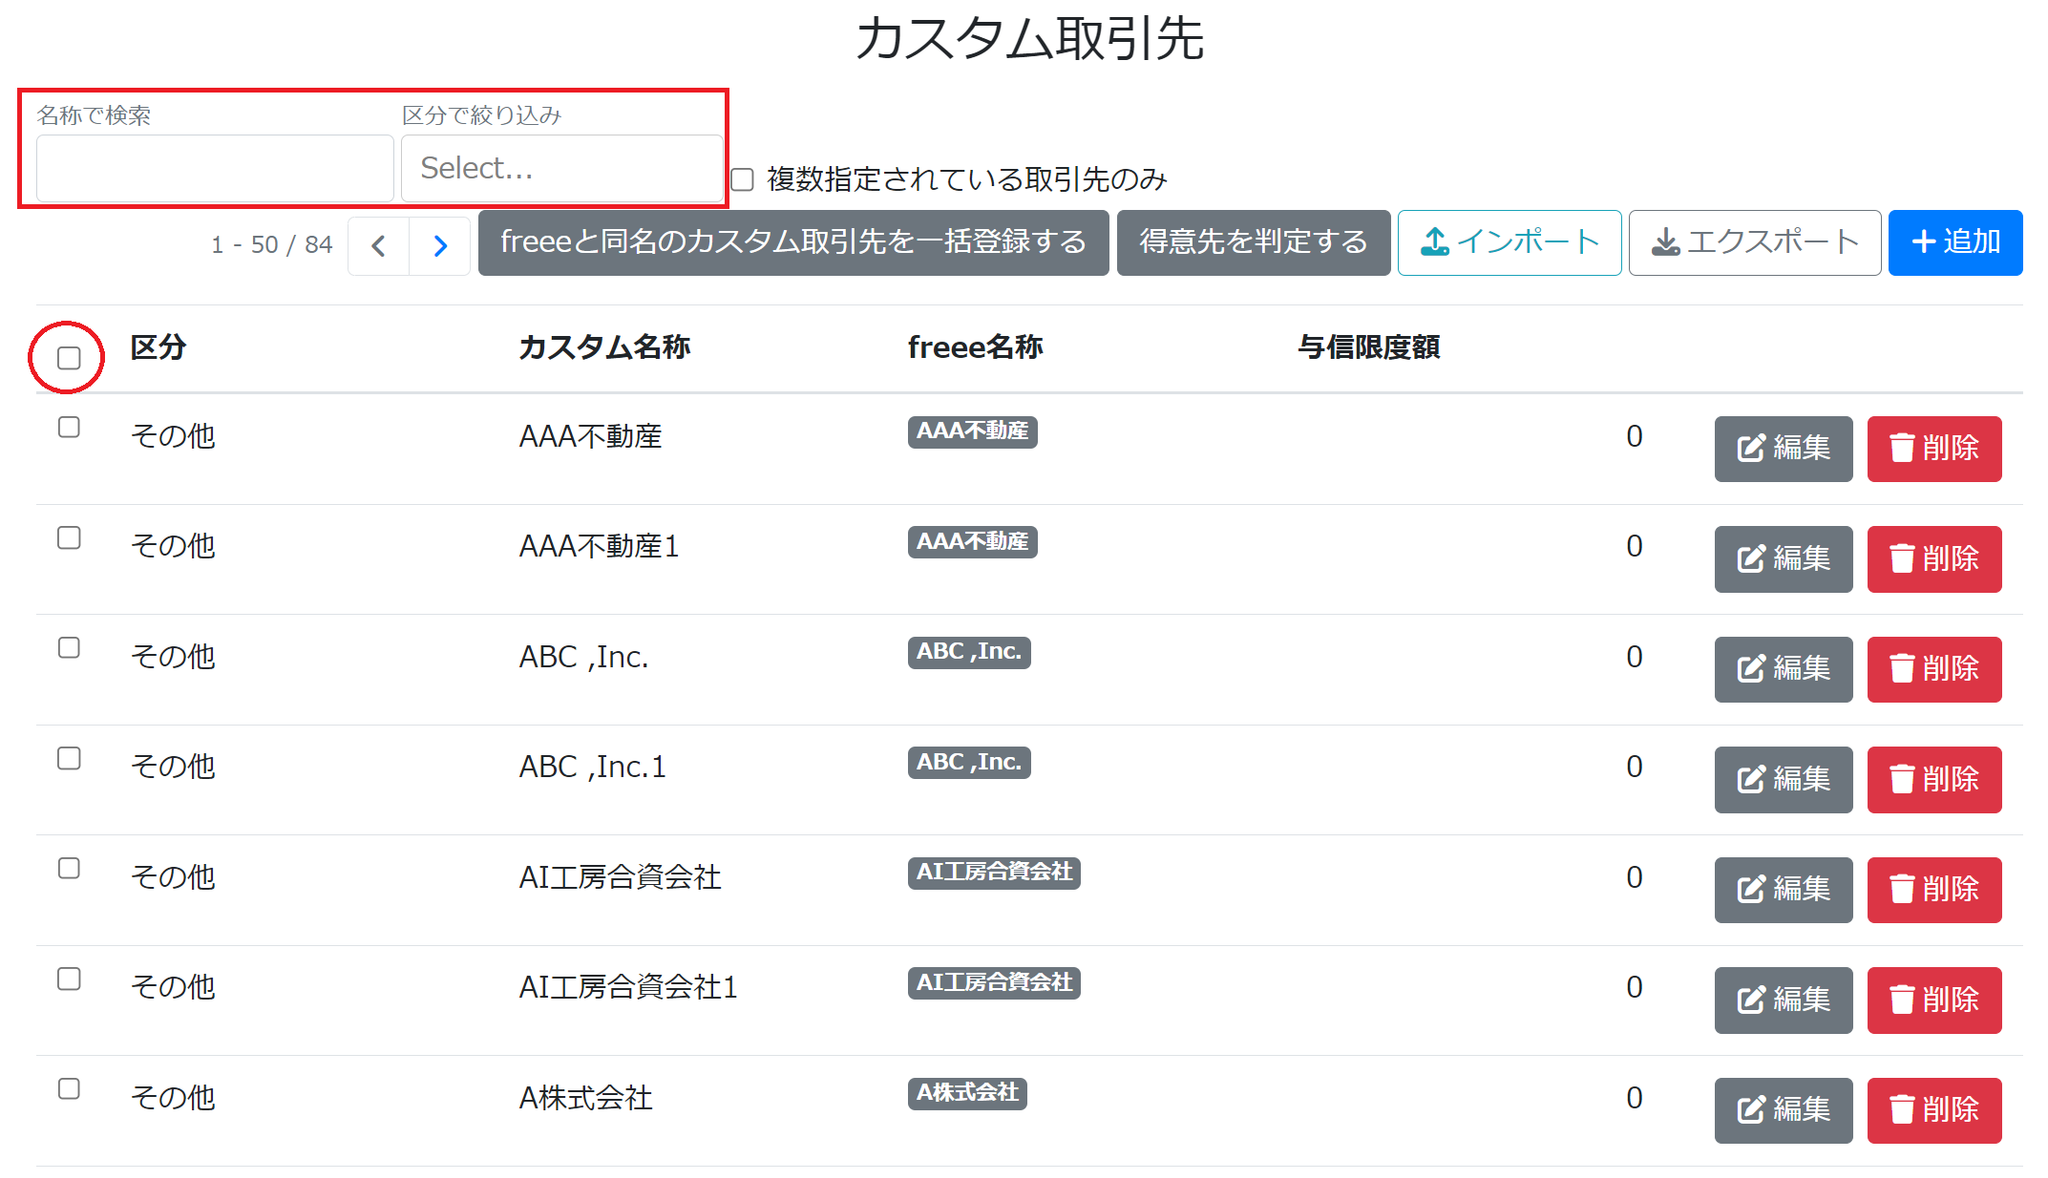2048x1178 pixels.
Task: Tick the checkbox for ABC ,Inc.1 row
Action: click(x=69, y=759)
